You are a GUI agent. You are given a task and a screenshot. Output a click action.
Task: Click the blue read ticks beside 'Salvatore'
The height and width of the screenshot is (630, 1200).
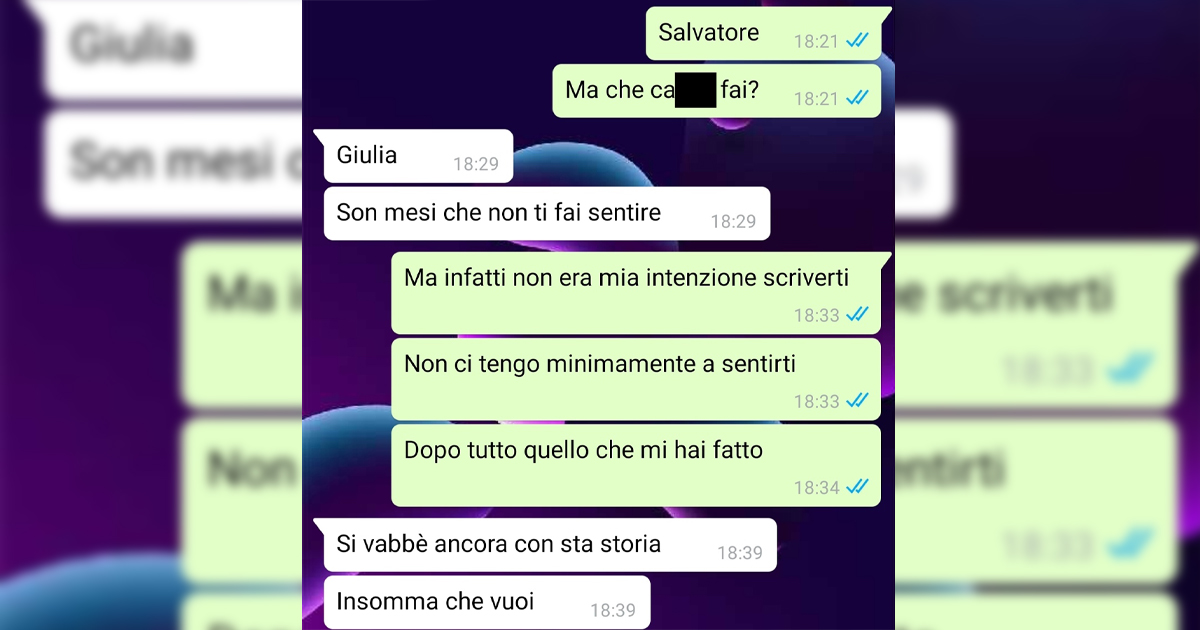[857, 41]
